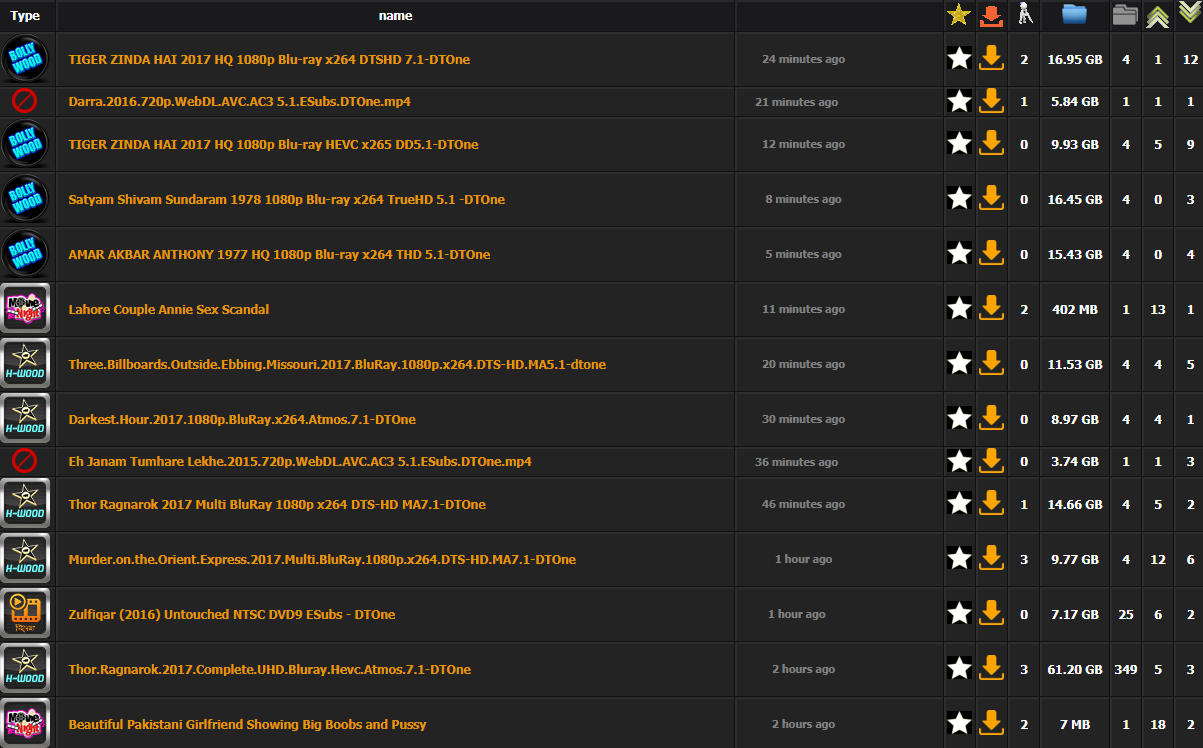
Task: Download Three Billboards Outside Ebbing Missouri torrent
Action: click(991, 364)
